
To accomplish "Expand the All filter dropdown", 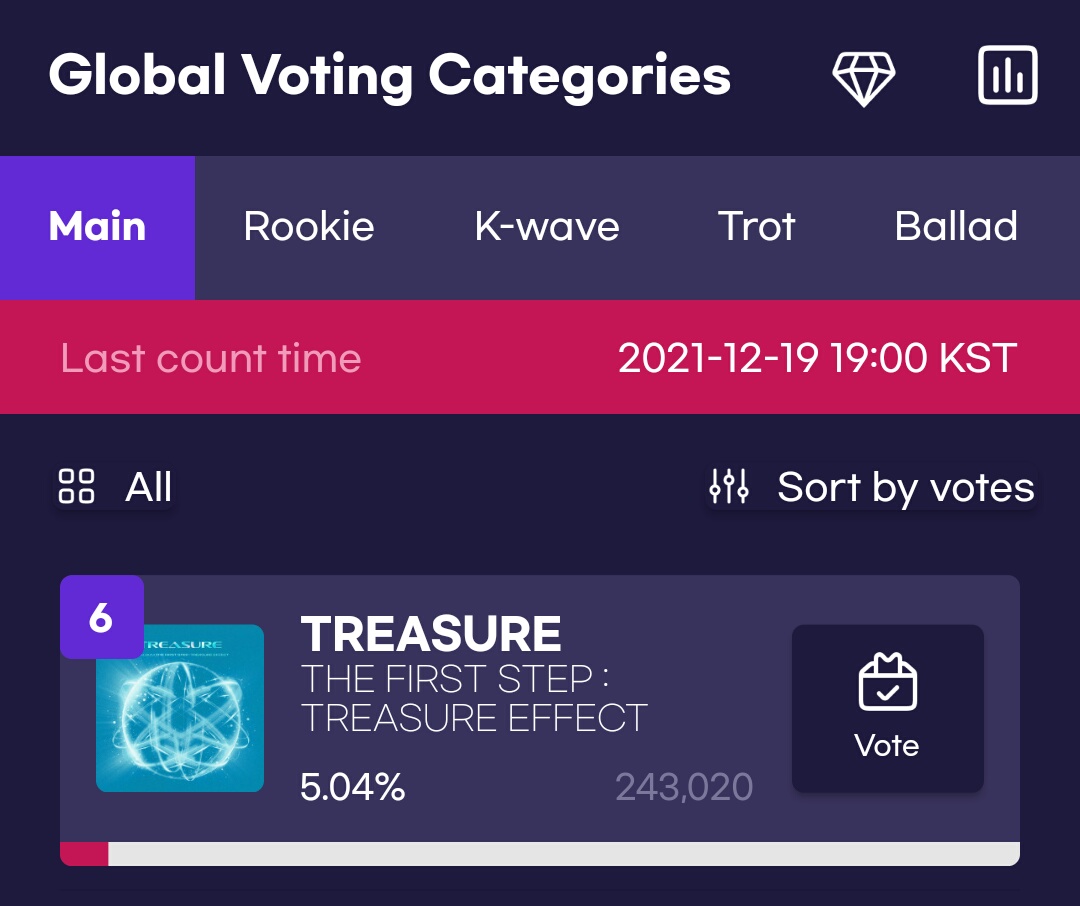I will point(115,487).
